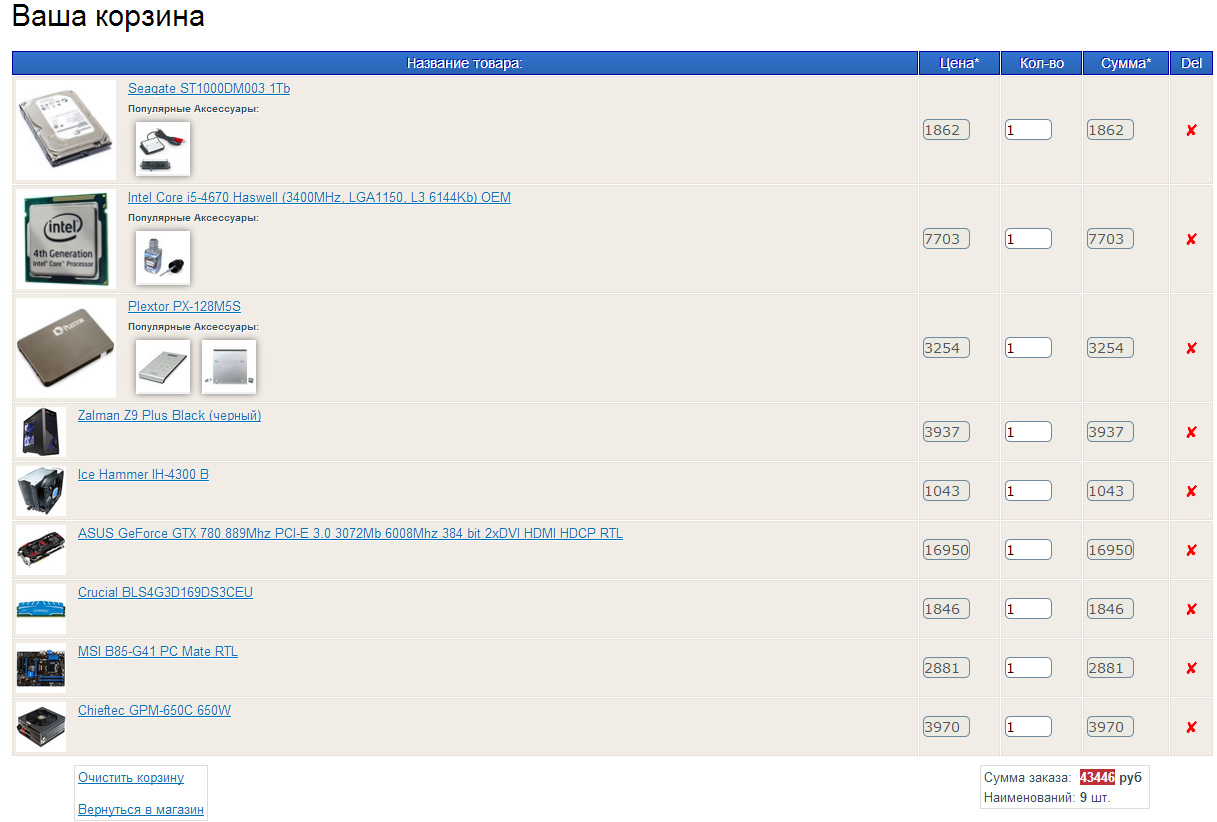Image resolution: width=1217 pixels, height=822 pixels.
Task: Click Название товара column header
Action: point(465,63)
